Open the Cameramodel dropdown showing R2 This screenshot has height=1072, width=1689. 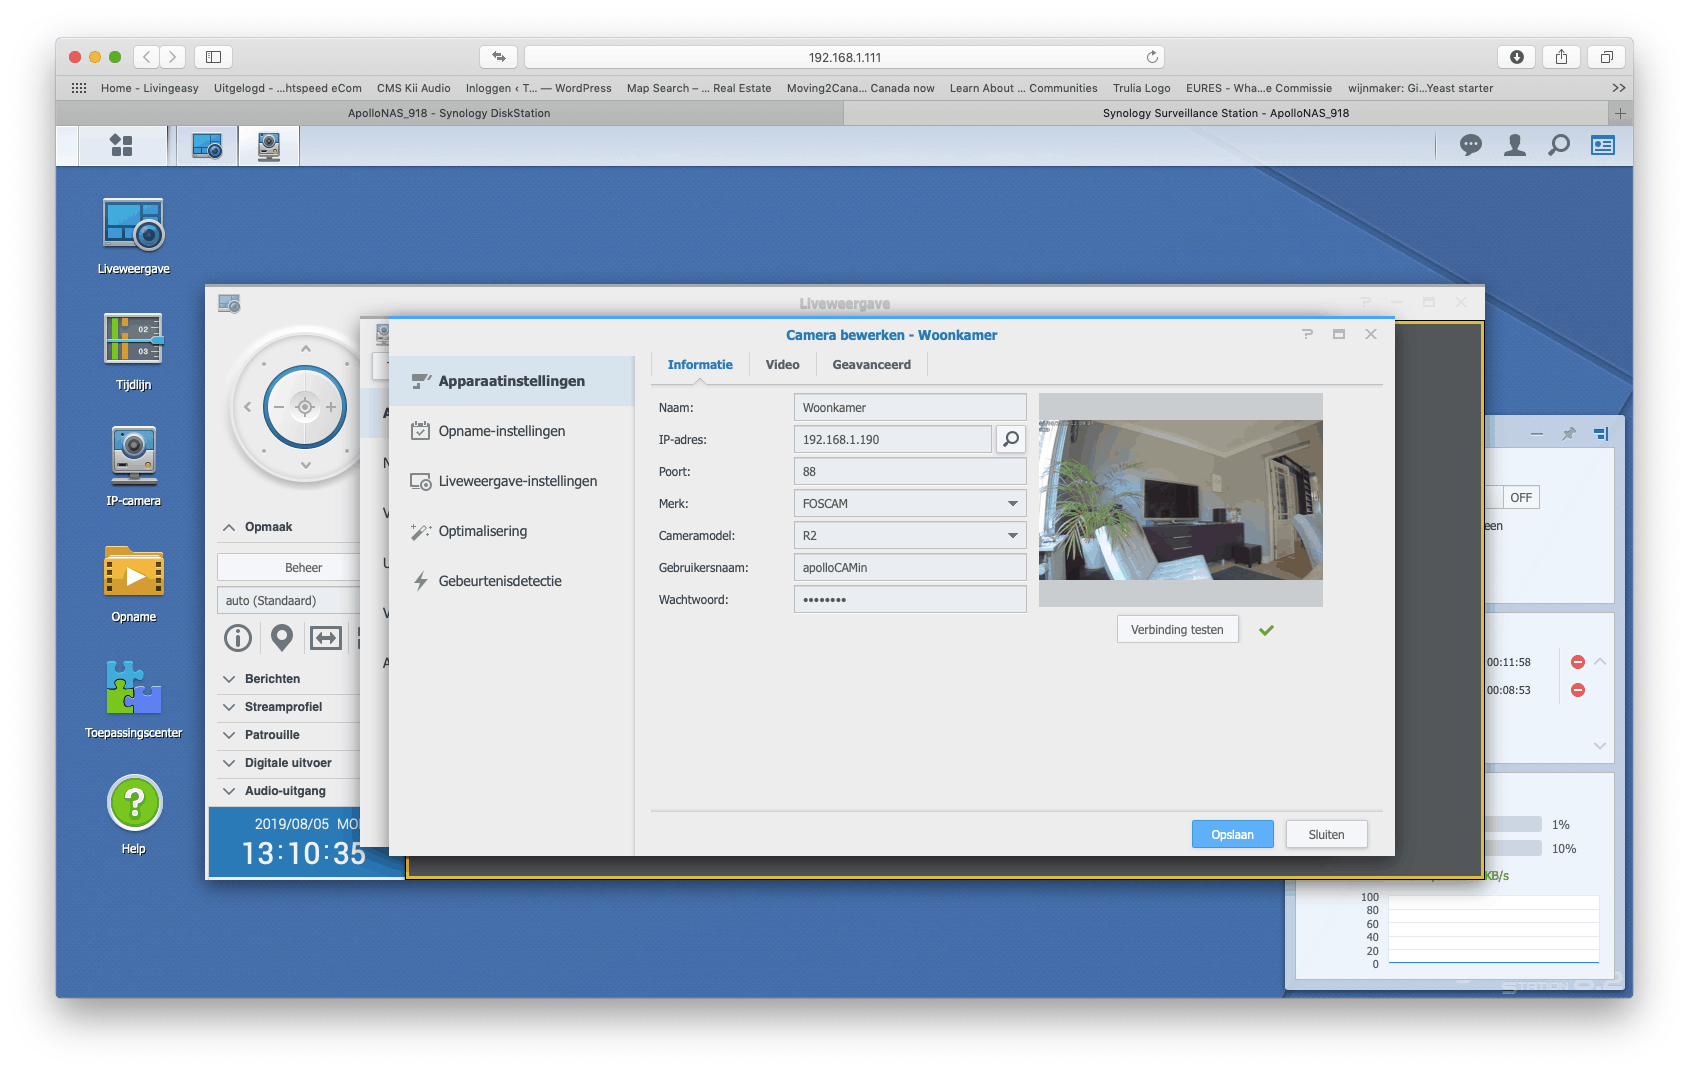pos(909,535)
